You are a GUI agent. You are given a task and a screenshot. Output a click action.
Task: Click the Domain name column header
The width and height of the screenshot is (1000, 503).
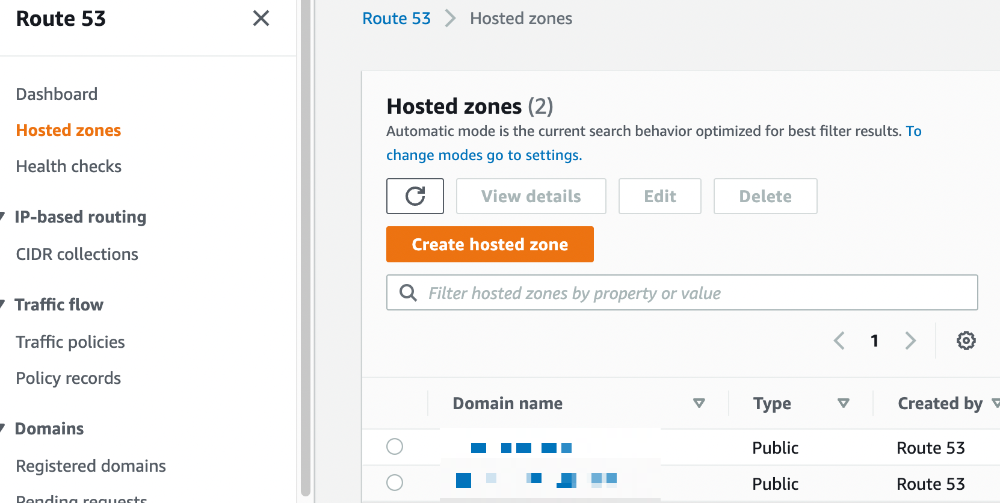click(x=508, y=403)
